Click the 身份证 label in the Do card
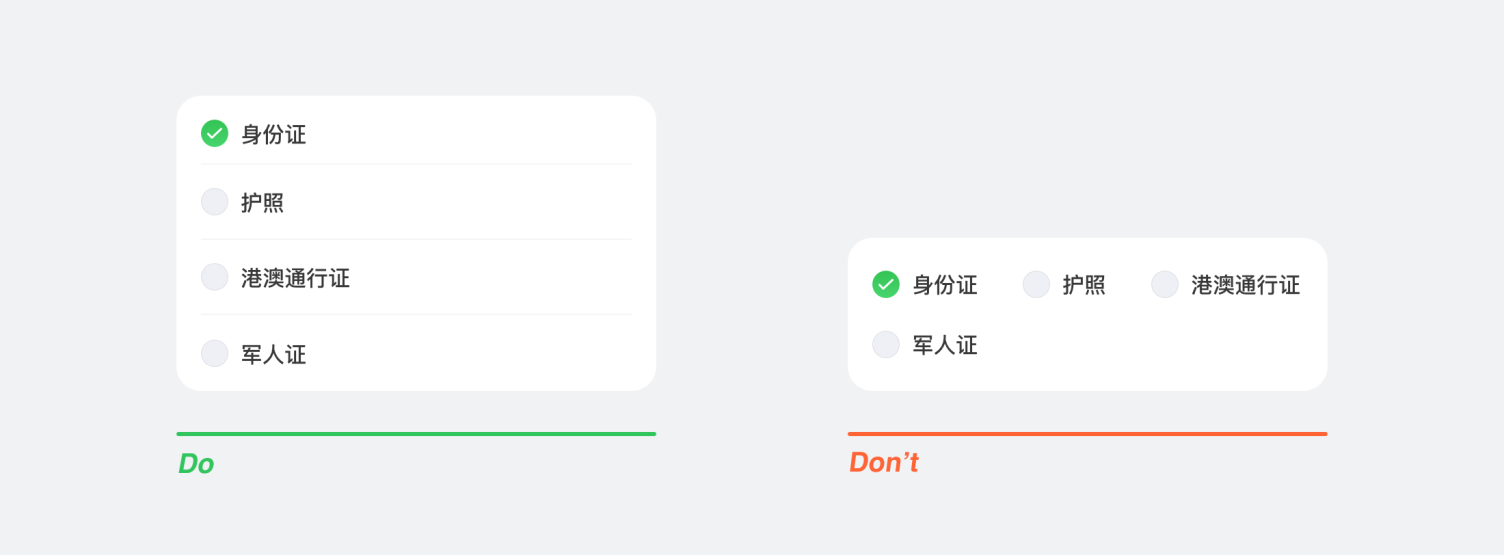 pos(273,134)
